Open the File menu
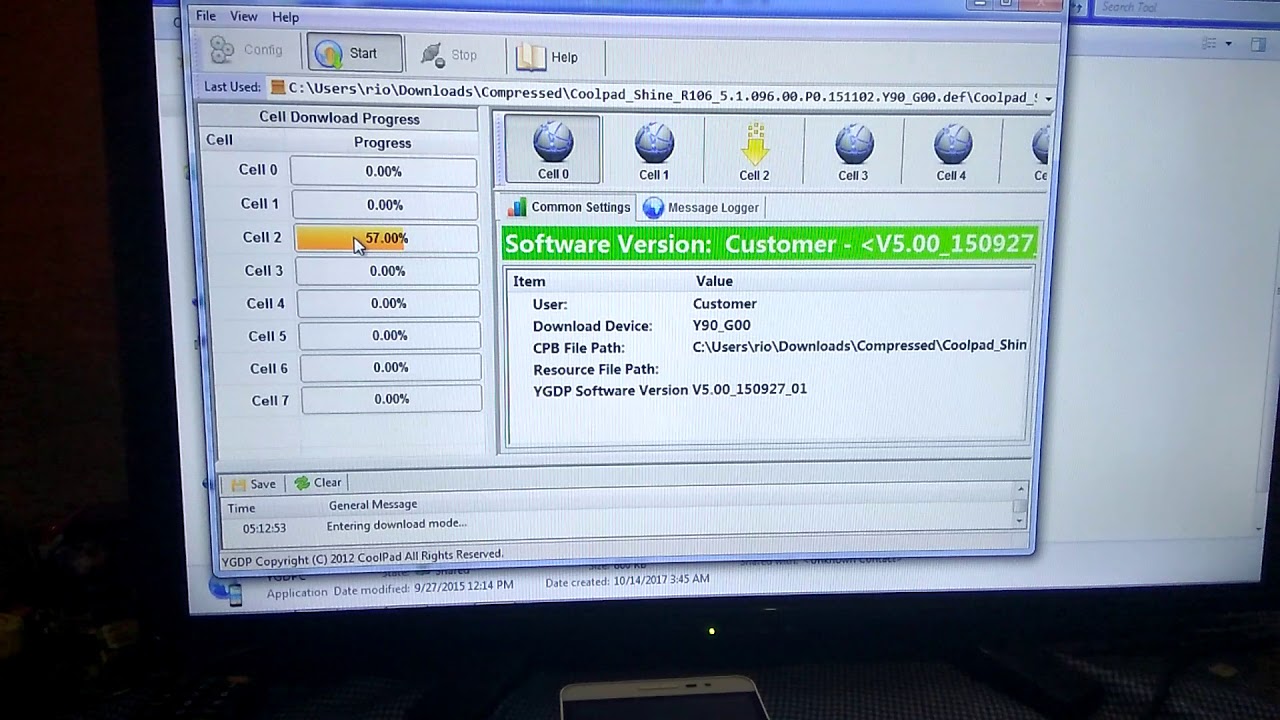This screenshot has height=720, width=1280. (x=206, y=16)
